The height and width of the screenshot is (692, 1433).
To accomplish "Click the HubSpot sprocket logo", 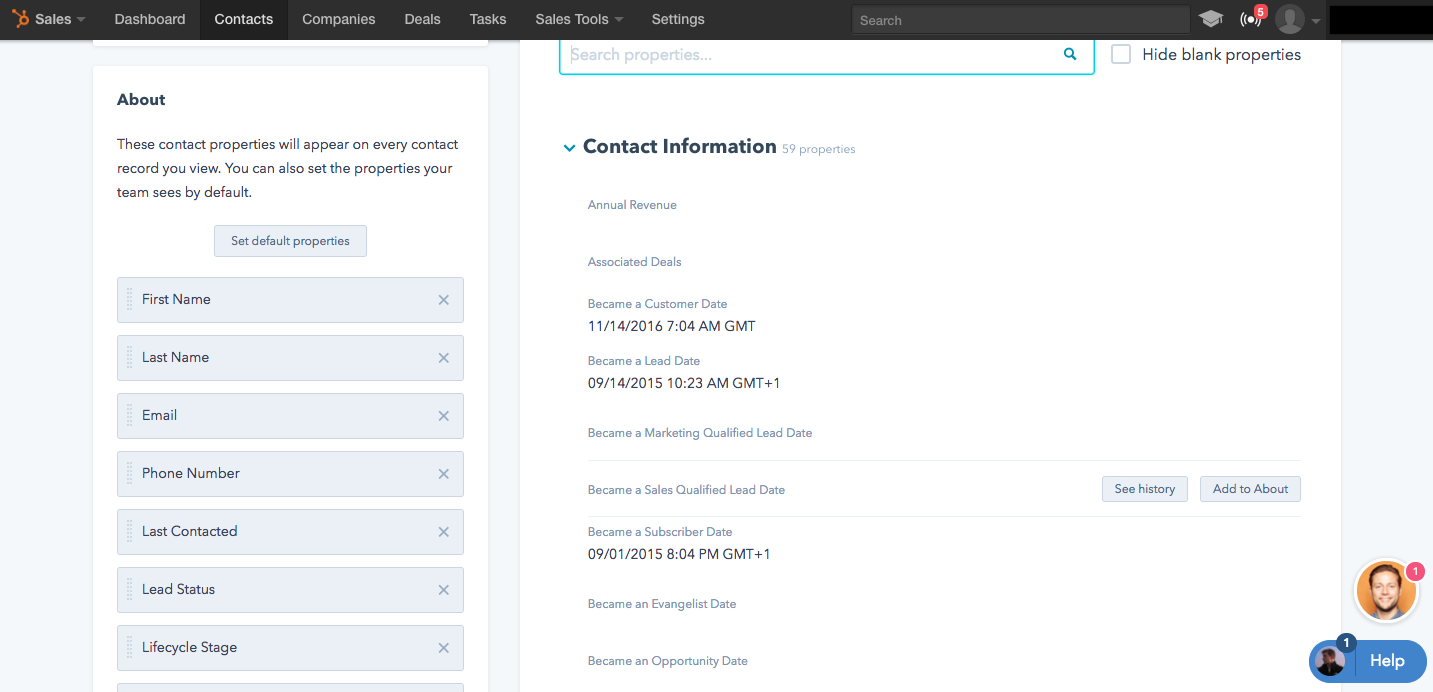I will (20, 19).
